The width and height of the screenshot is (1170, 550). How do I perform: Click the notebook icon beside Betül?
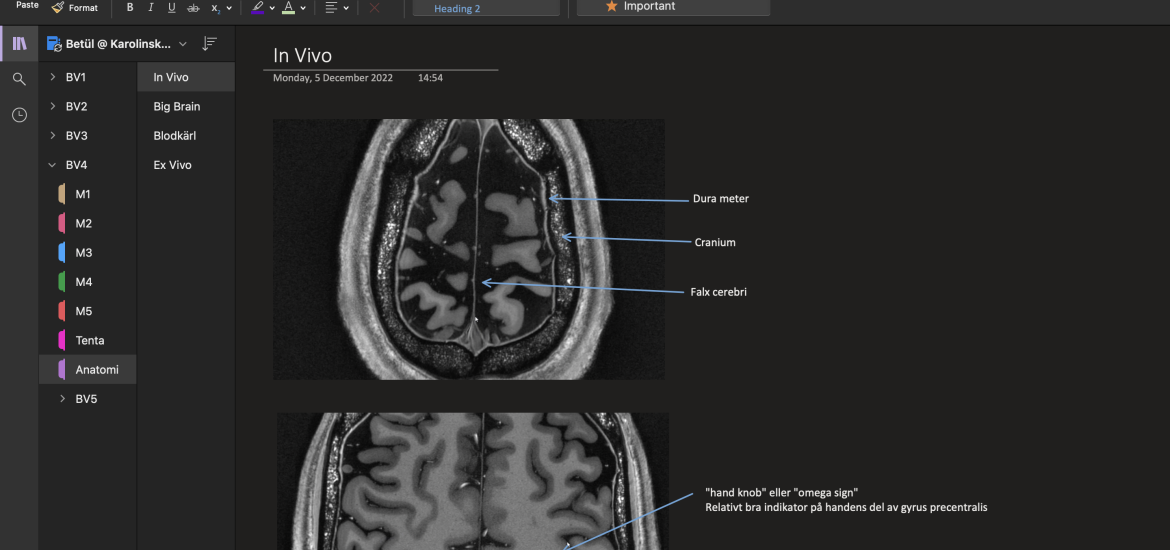(x=54, y=44)
